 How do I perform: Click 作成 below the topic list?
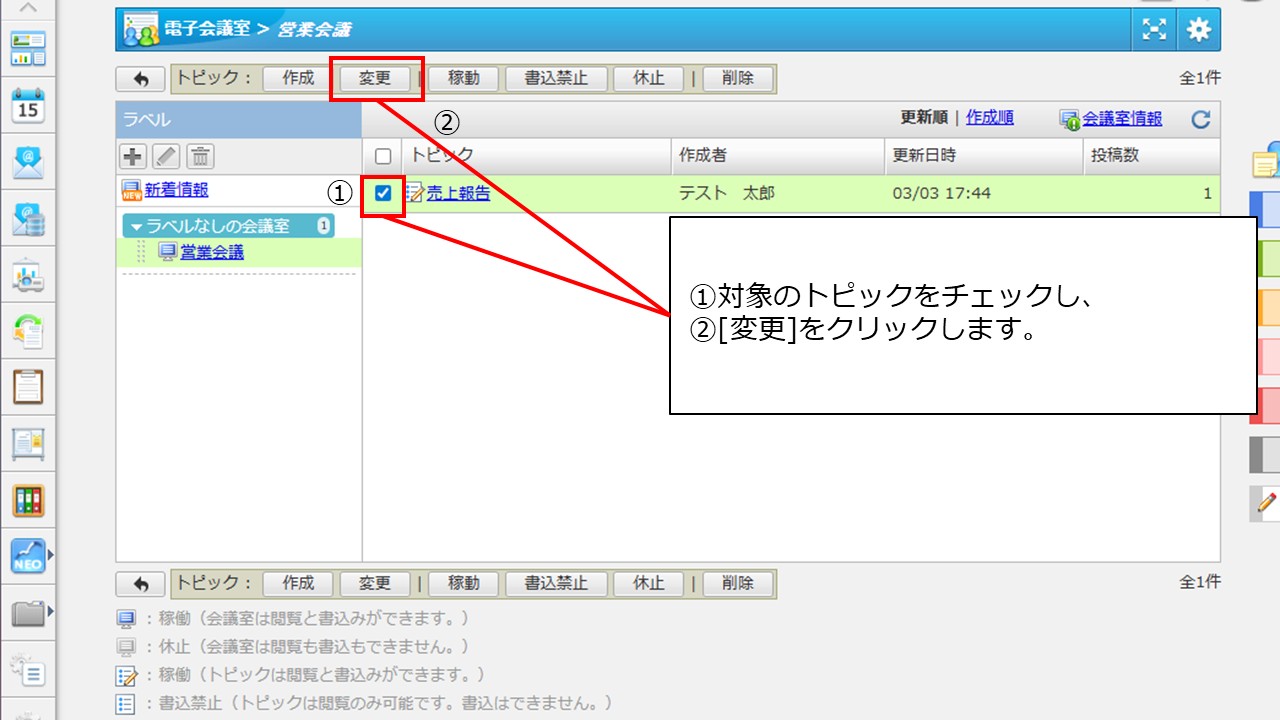point(298,584)
